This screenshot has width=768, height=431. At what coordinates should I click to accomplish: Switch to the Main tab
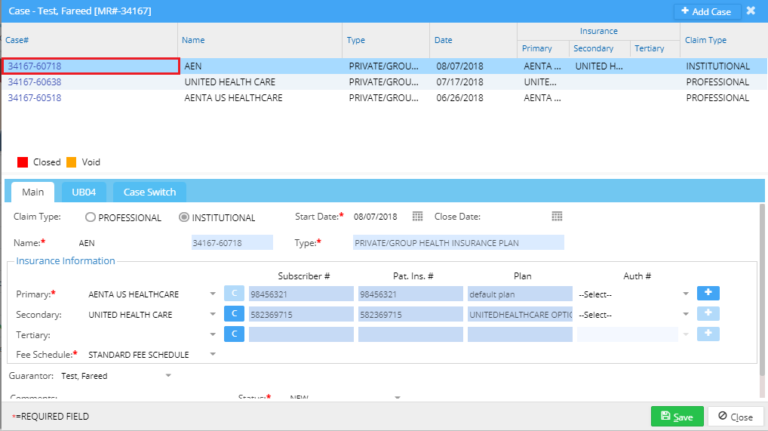[33, 192]
